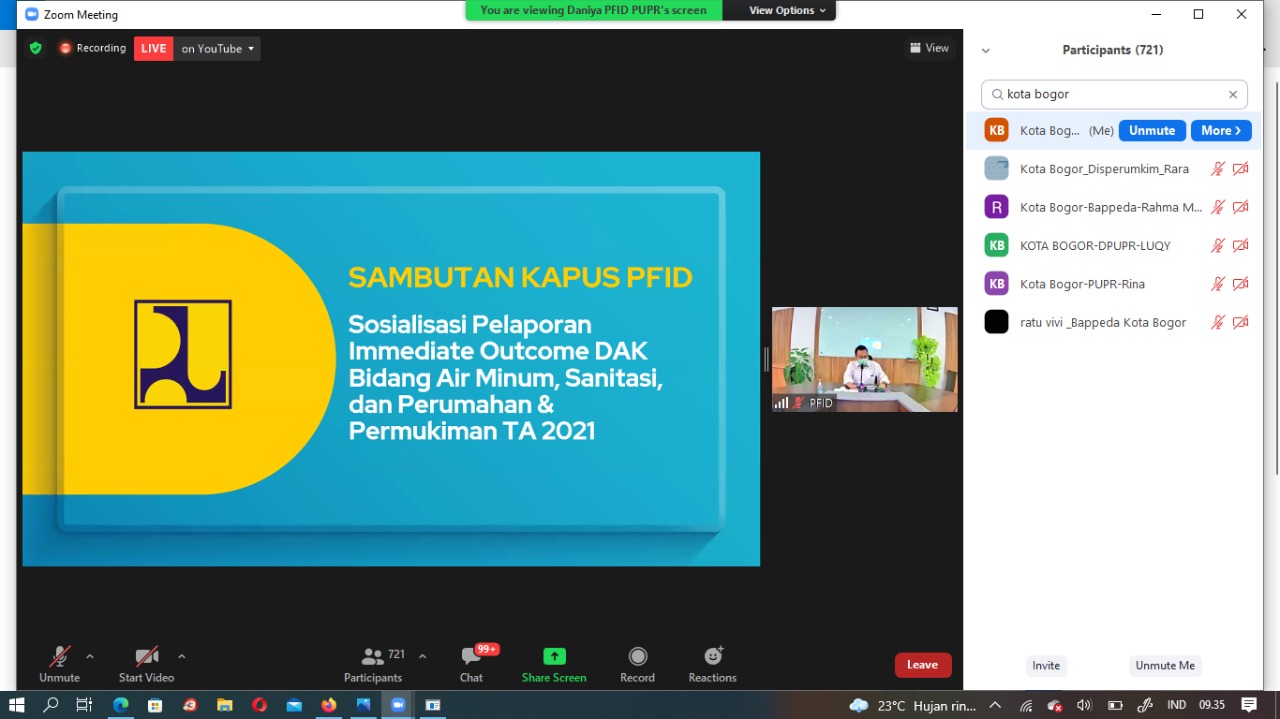Click the PFID speaker video thumbnail
Screen dimensions: 1280x719
(865, 359)
